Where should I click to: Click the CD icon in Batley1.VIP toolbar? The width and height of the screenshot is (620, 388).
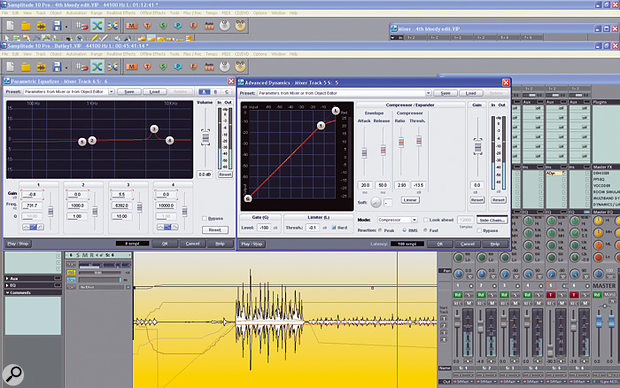[x=225, y=66]
